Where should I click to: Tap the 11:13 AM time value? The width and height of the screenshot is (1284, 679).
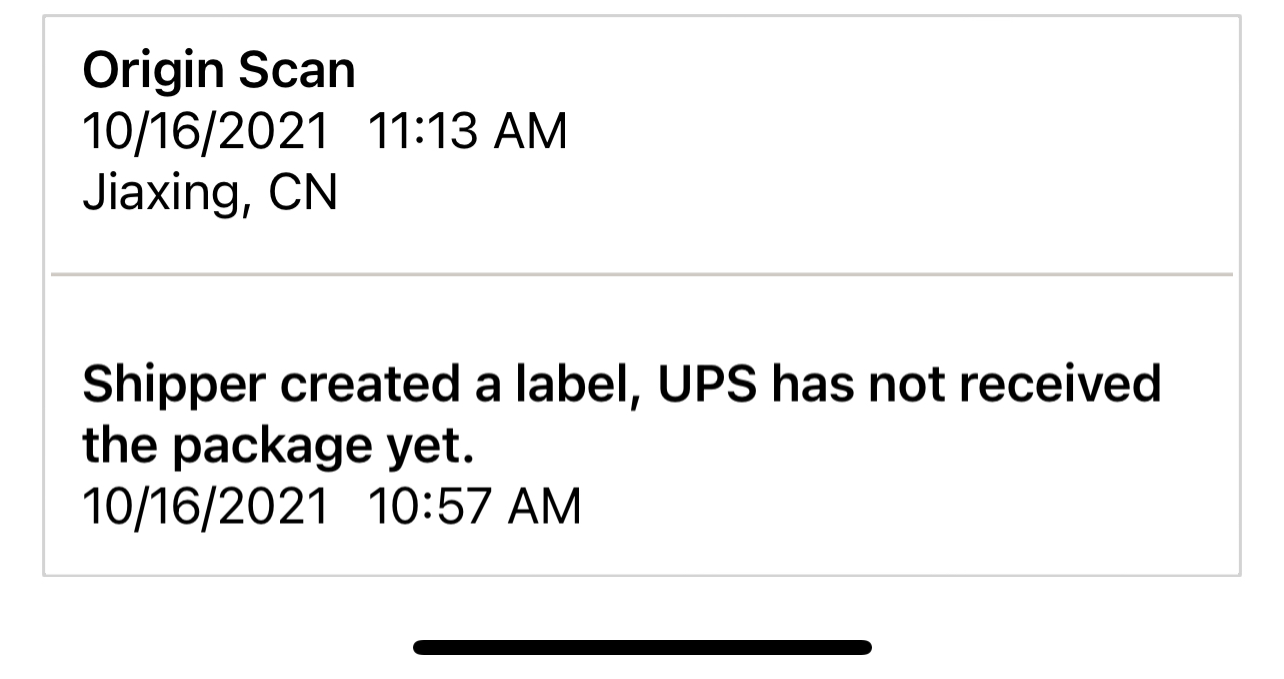pos(468,132)
